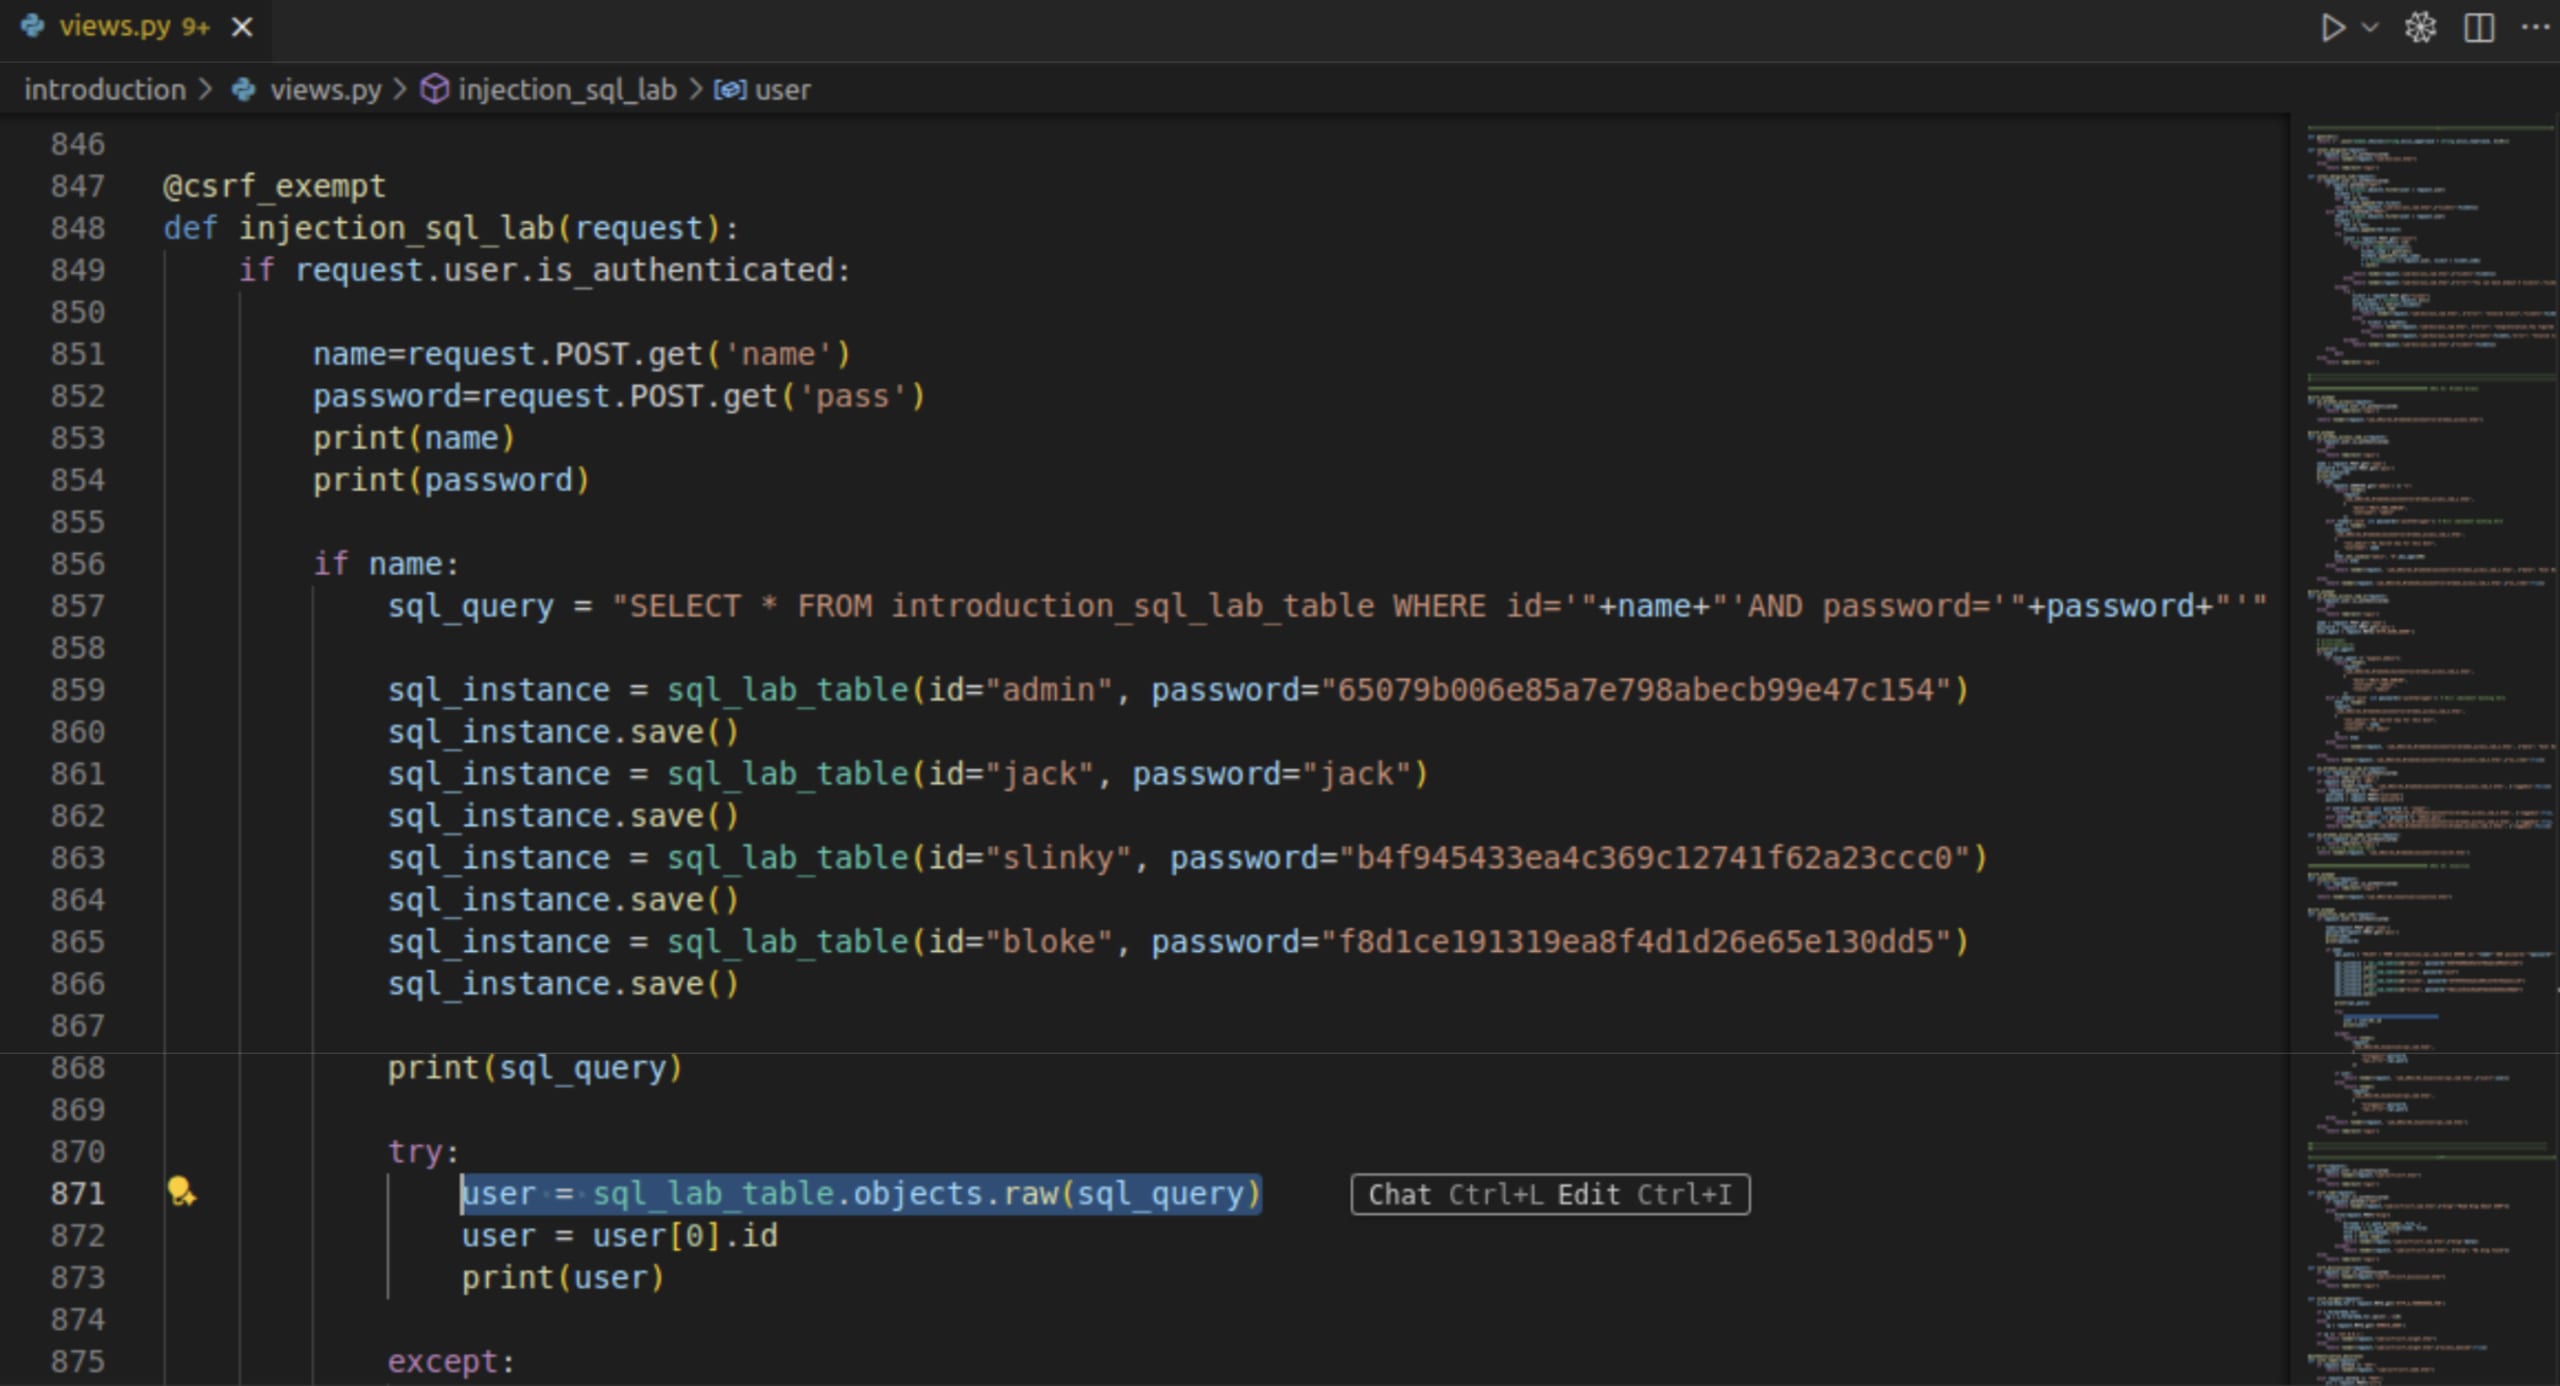Click the highlighted sql_lab_table.objects.raw selection
Image resolution: width=2560 pixels, height=1386 pixels.
point(860,1192)
